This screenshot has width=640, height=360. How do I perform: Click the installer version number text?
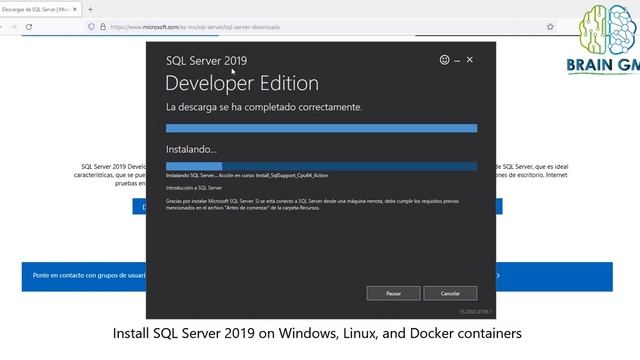pyautogui.click(x=475, y=312)
